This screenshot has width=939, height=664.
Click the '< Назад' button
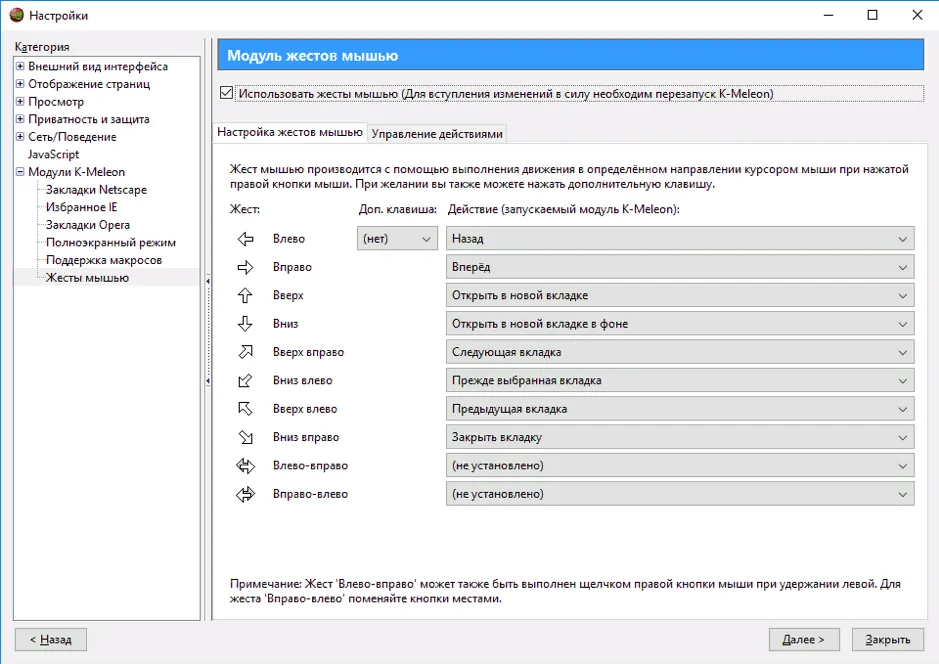coord(51,639)
